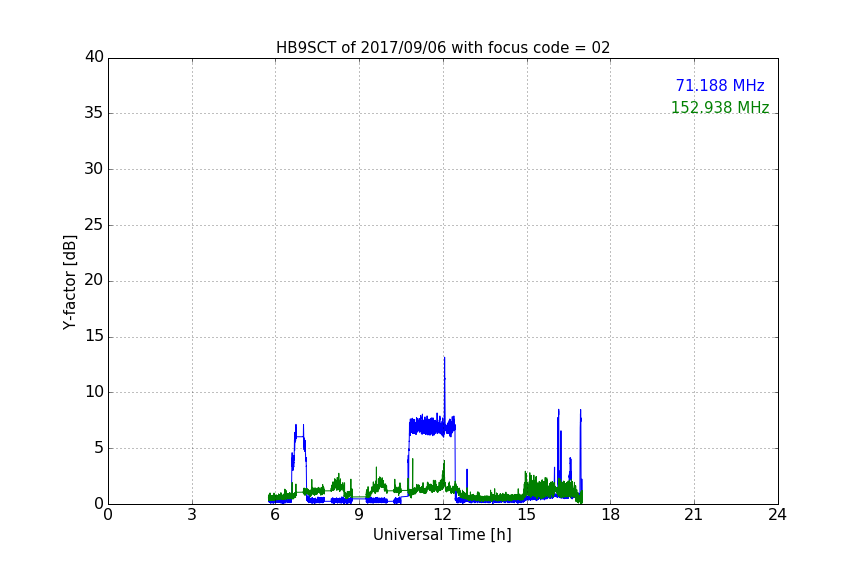Viewport: 864px width, 576px height.
Task: Click the x-axis tick label 9
Action: (359, 515)
